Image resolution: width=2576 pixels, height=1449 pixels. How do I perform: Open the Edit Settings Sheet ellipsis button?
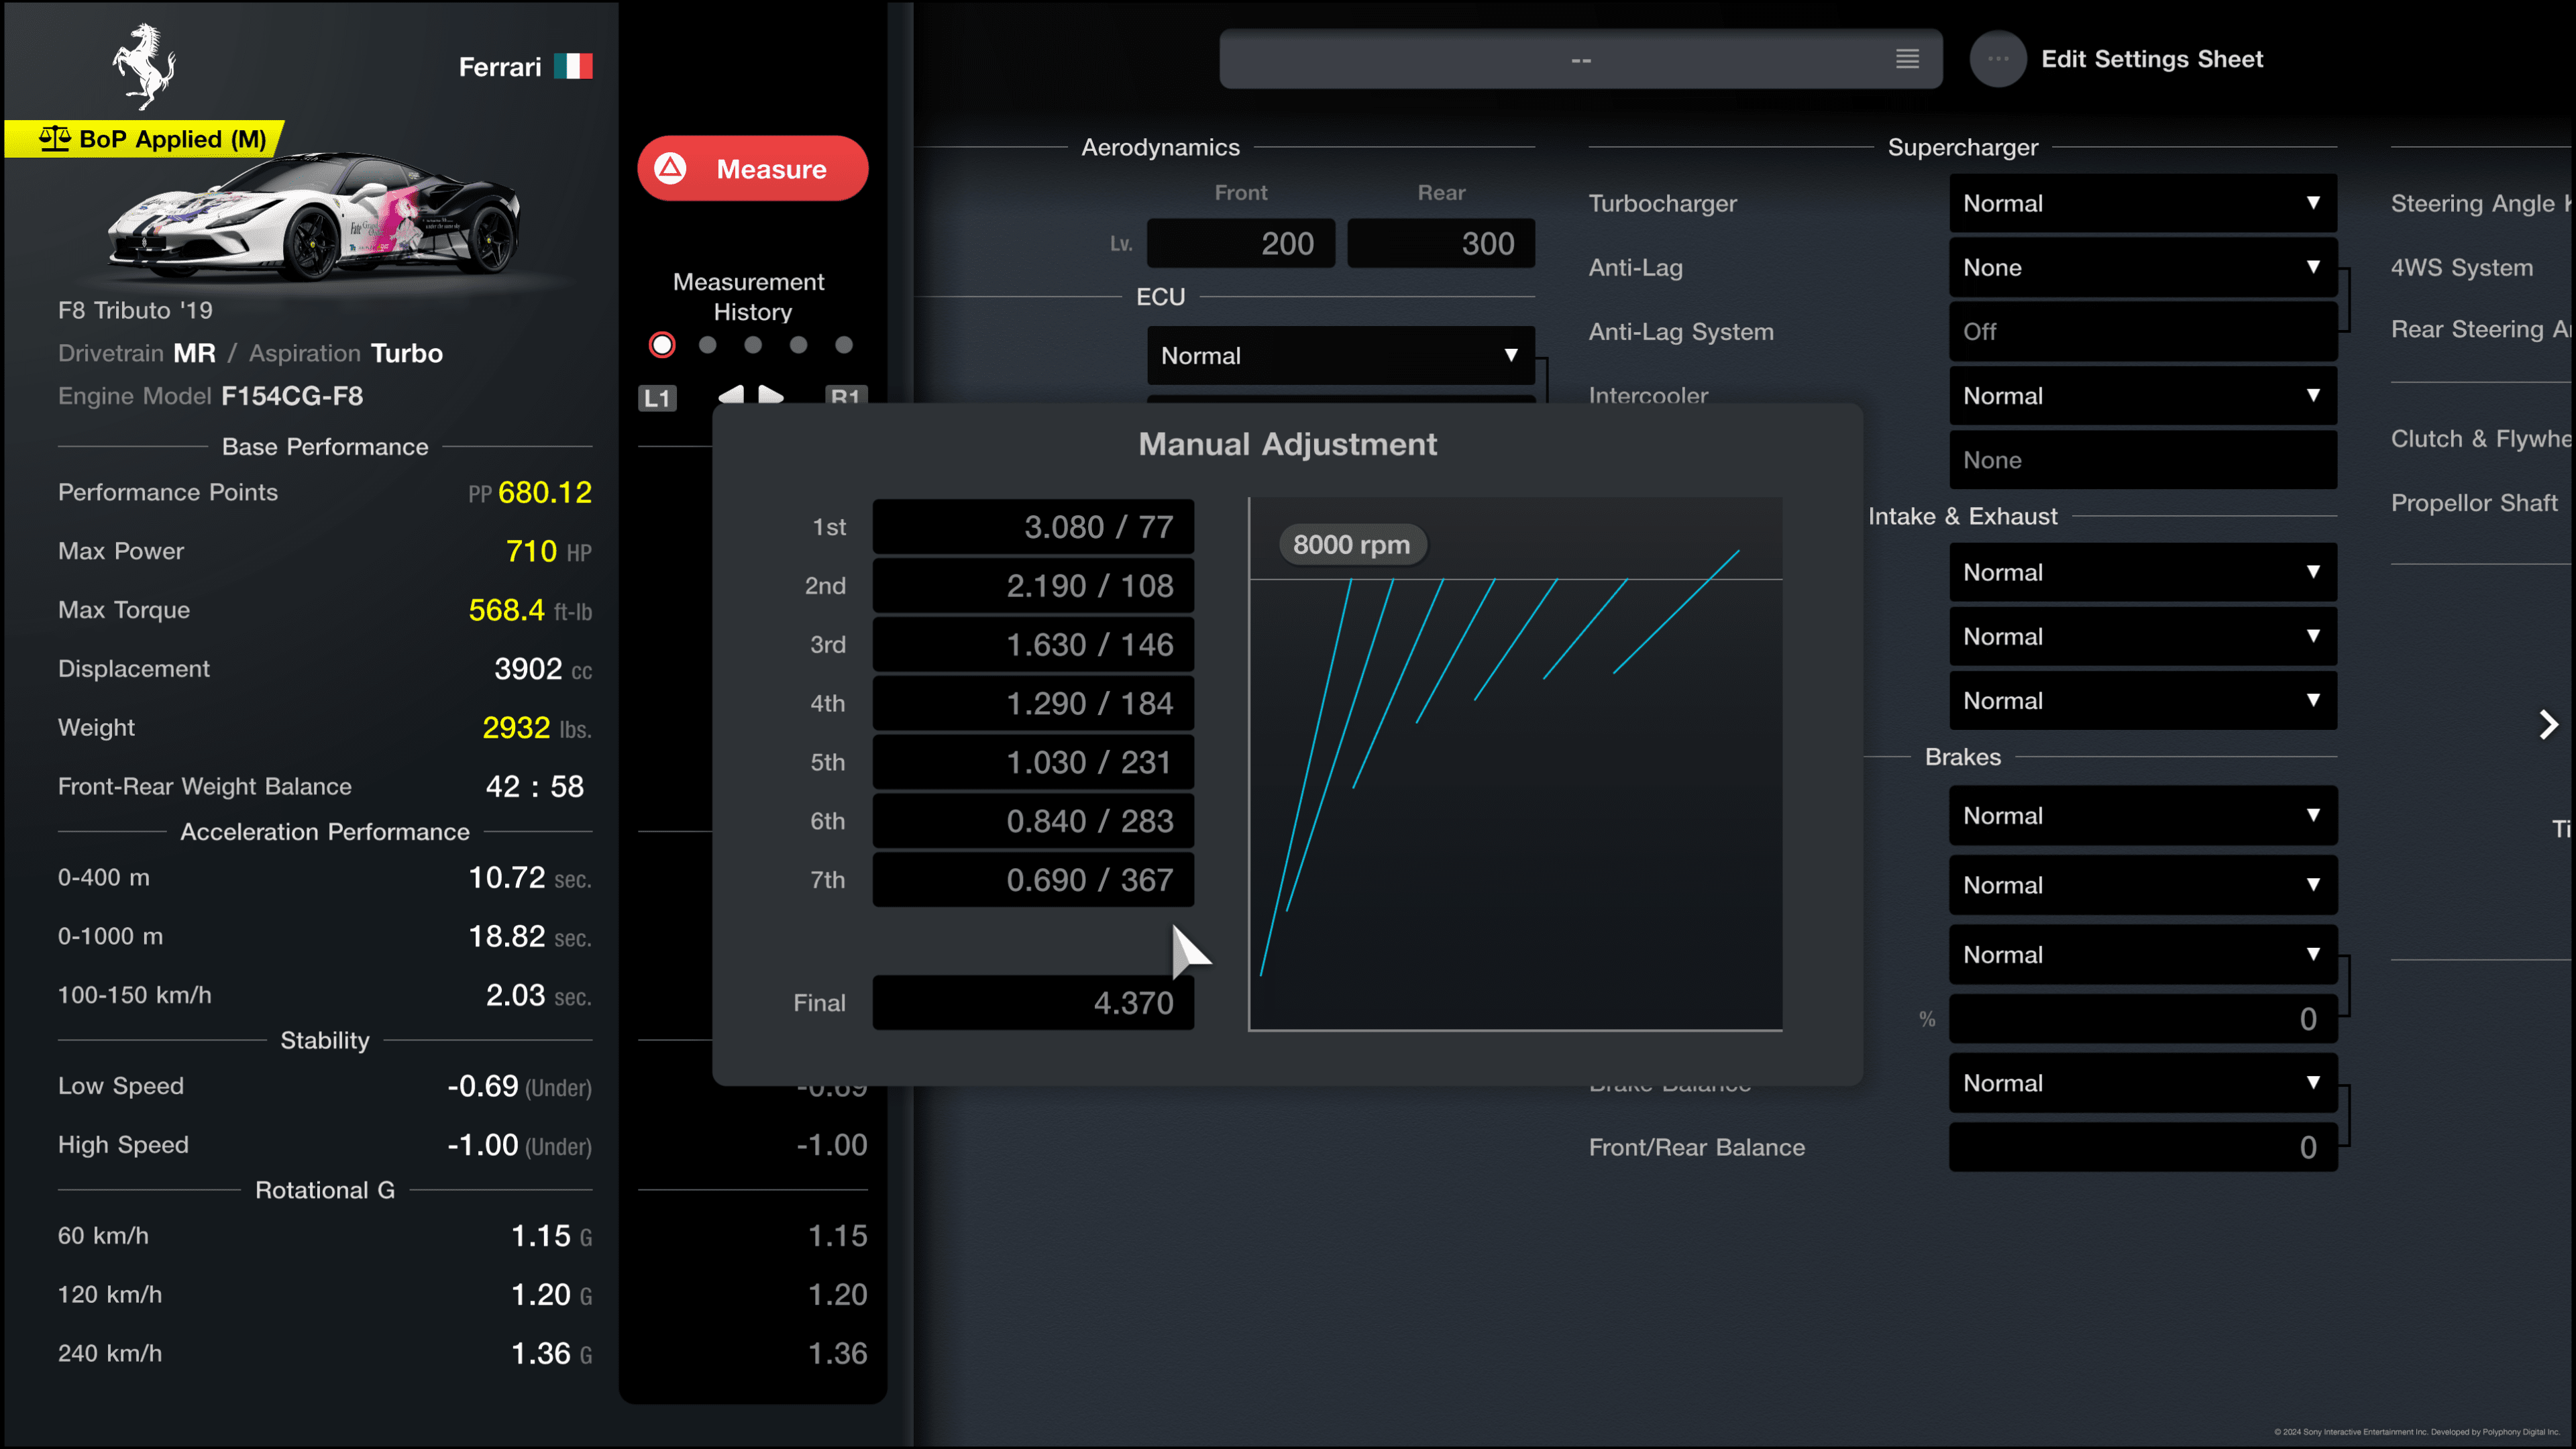(1997, 59)
